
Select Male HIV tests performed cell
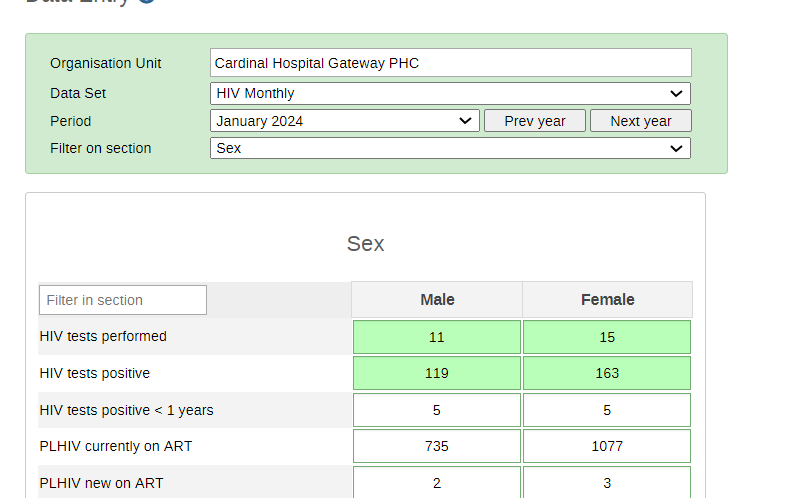437,337
